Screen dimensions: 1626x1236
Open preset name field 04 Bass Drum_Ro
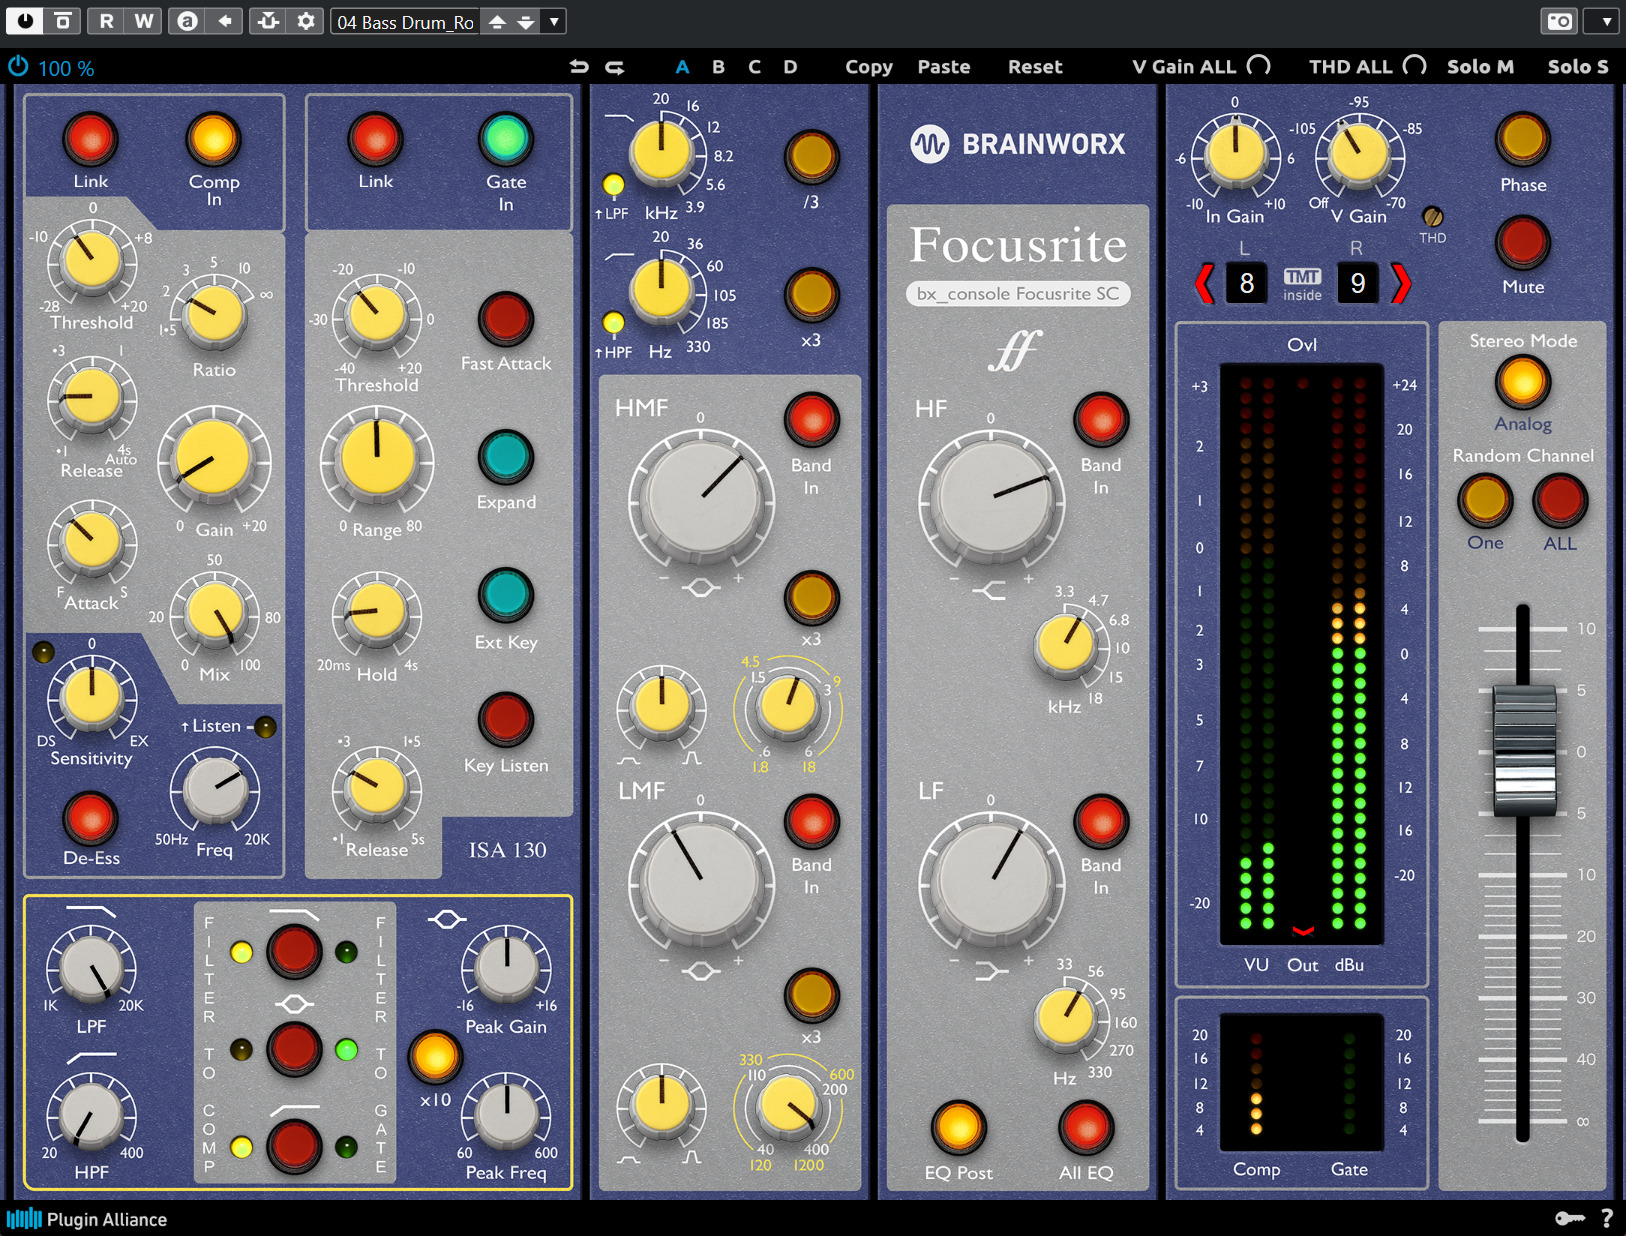point(405,22)
